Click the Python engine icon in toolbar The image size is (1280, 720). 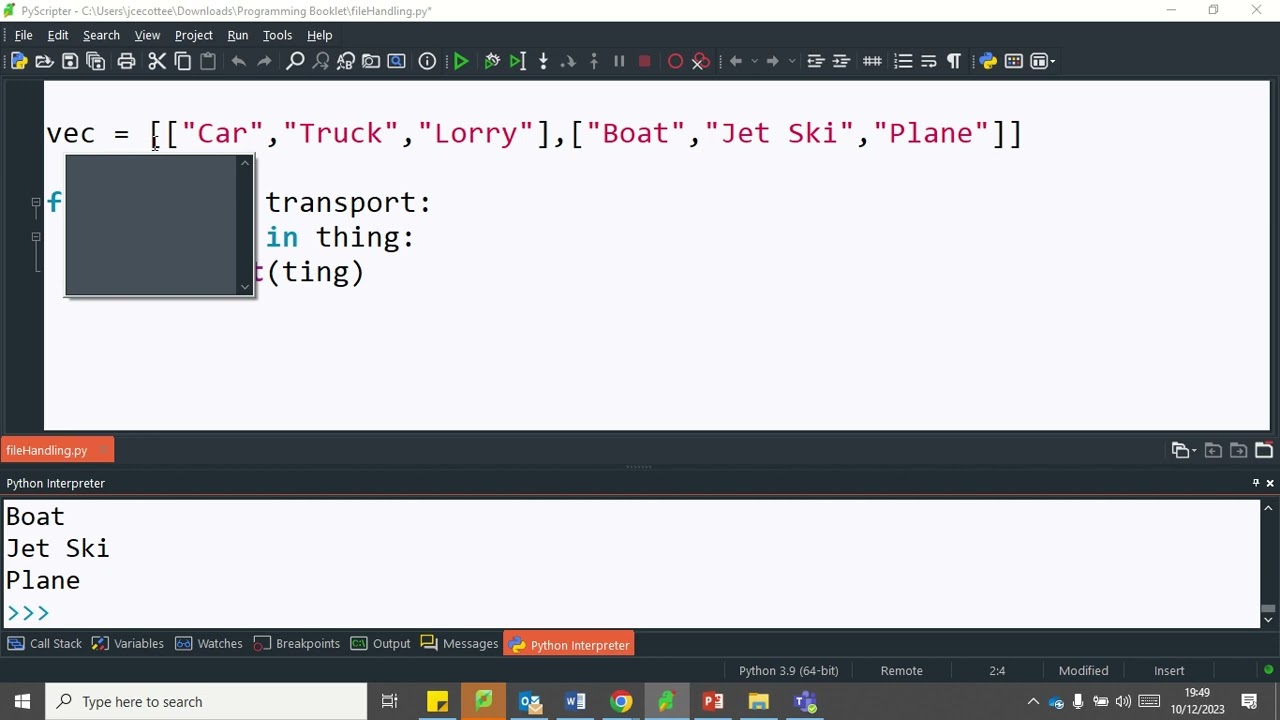[x=988, y=61]
